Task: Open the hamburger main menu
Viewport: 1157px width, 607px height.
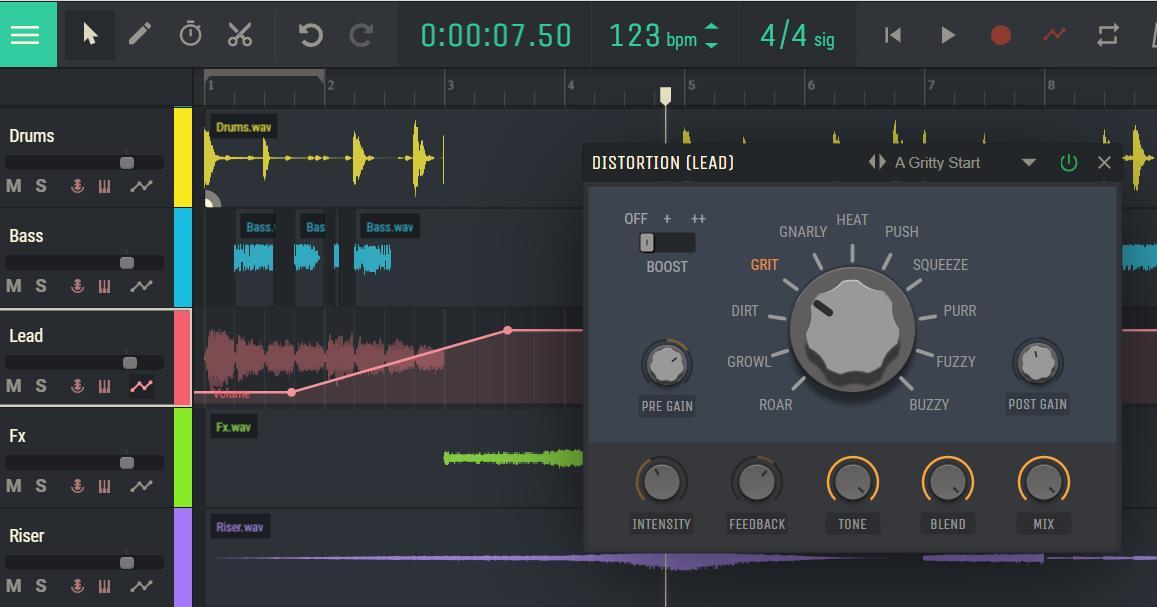Action: (25, 35)
